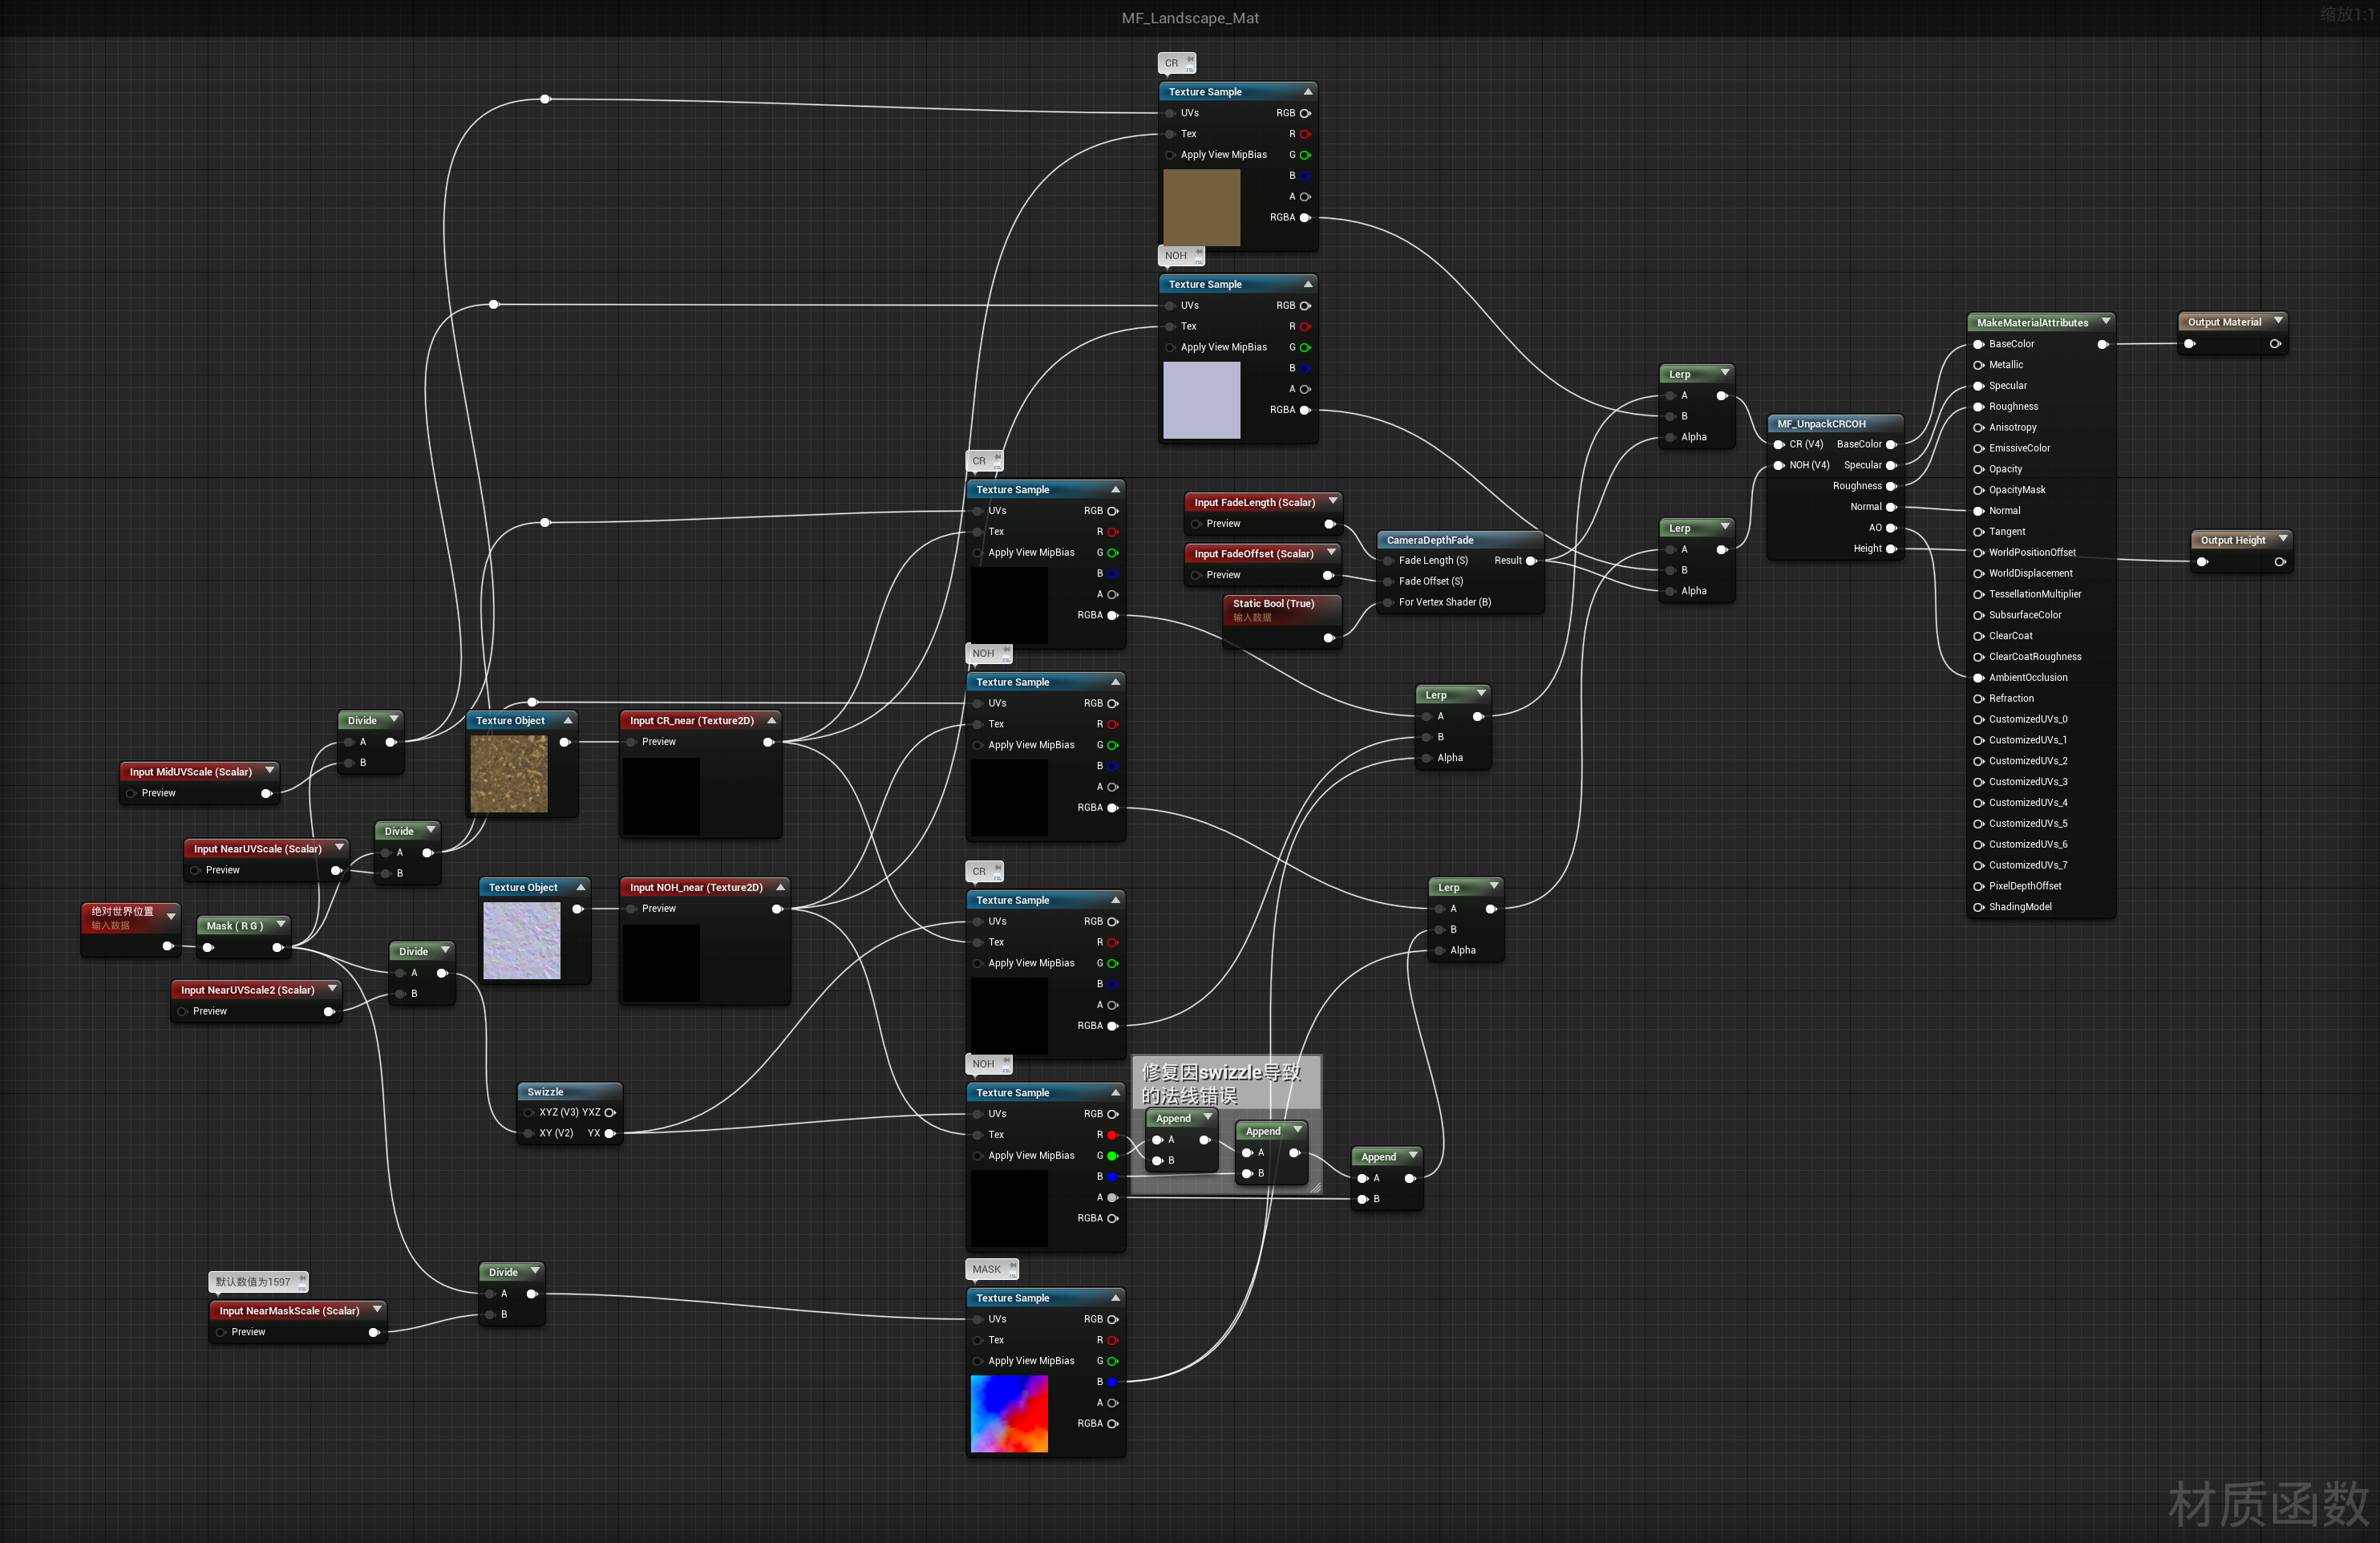Collapse the MakeMaterialAttributes node arrow

(2106, 322)
